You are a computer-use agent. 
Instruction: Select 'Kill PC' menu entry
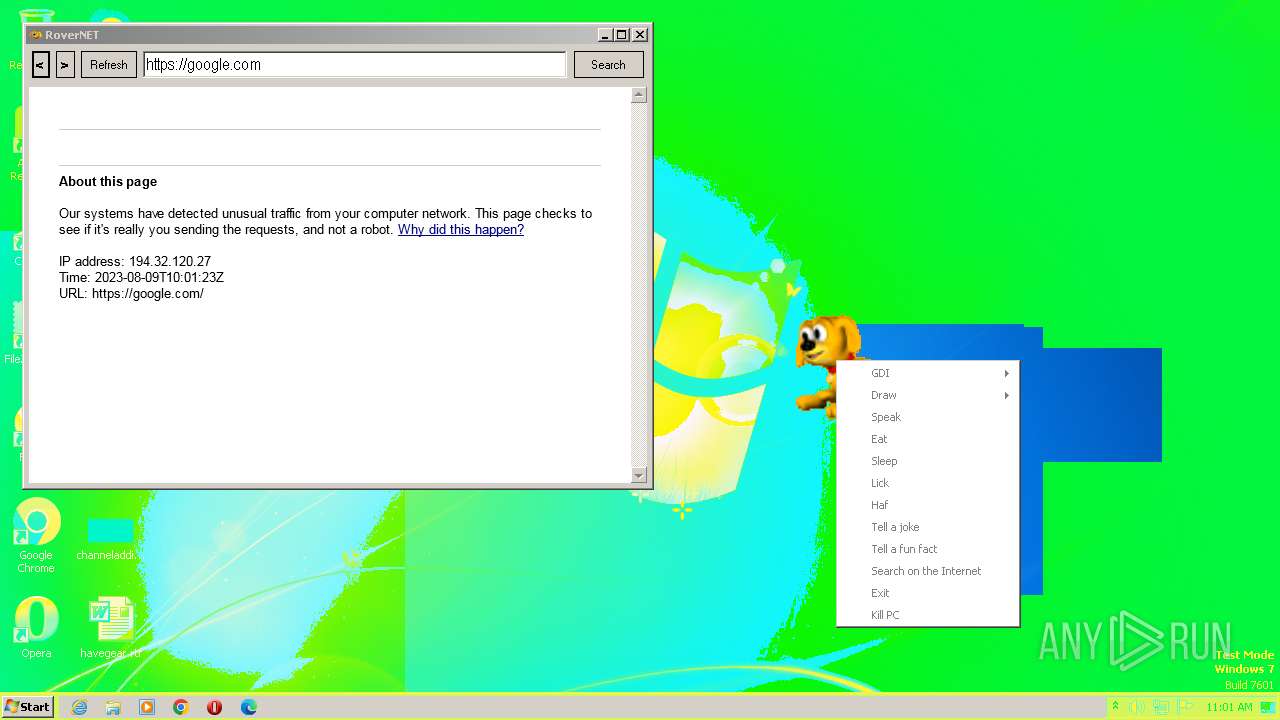pos(928,615)
